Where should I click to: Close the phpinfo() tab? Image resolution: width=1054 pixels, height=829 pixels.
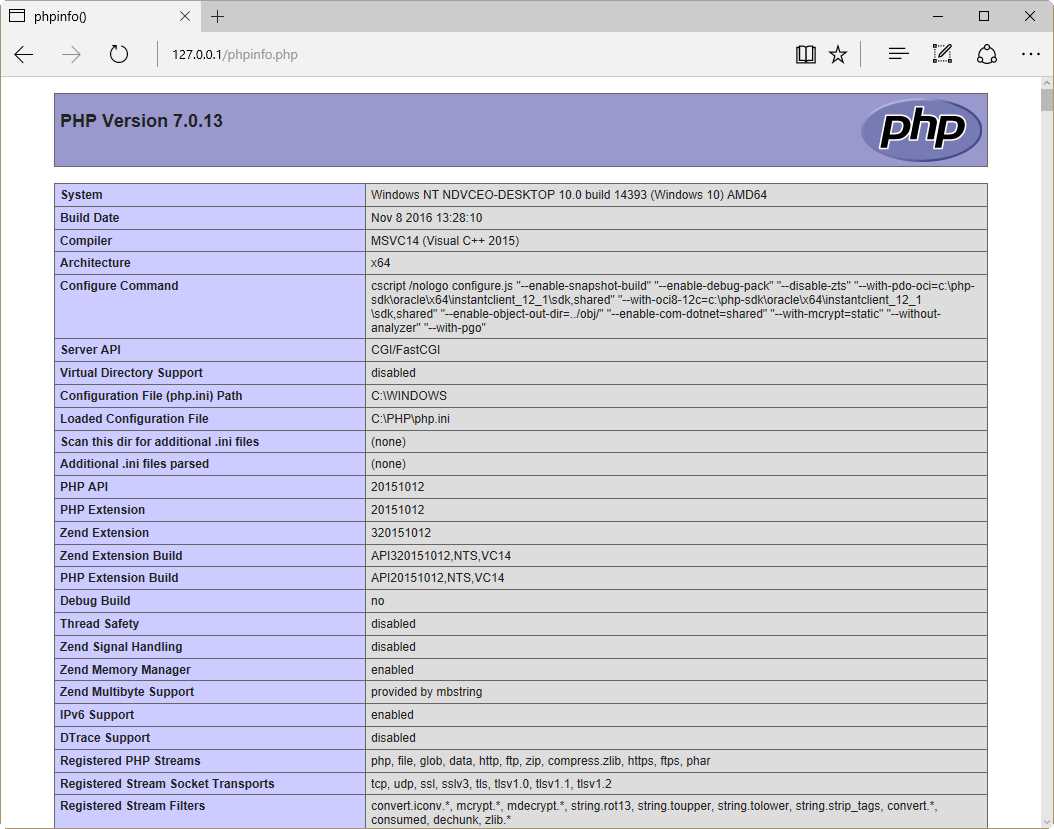pos(182,16)
